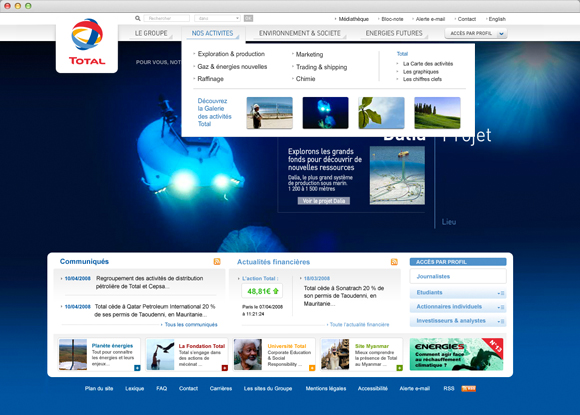Follow the Tous les communiqués link
The height and width of the screenshot is (415, 580).
pyautogui.click(x=191, y=324)
